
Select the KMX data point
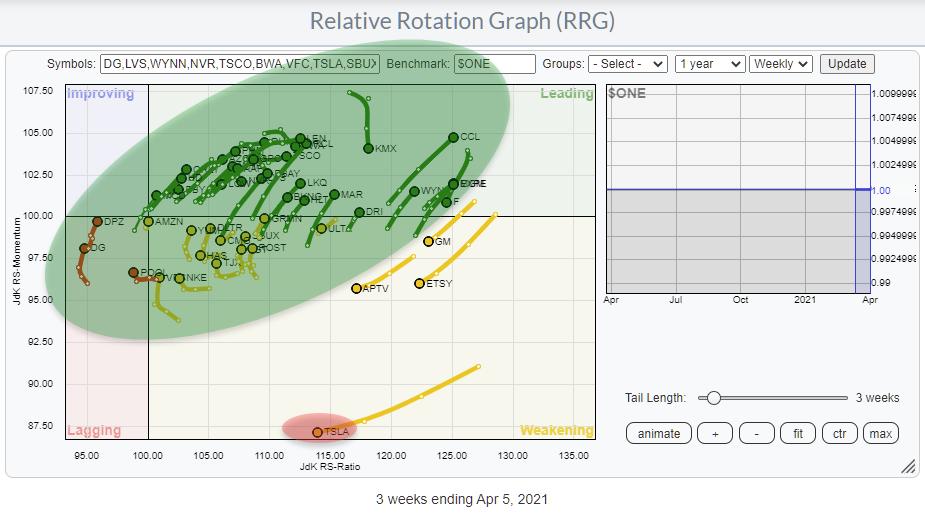[x=368, y=149]
